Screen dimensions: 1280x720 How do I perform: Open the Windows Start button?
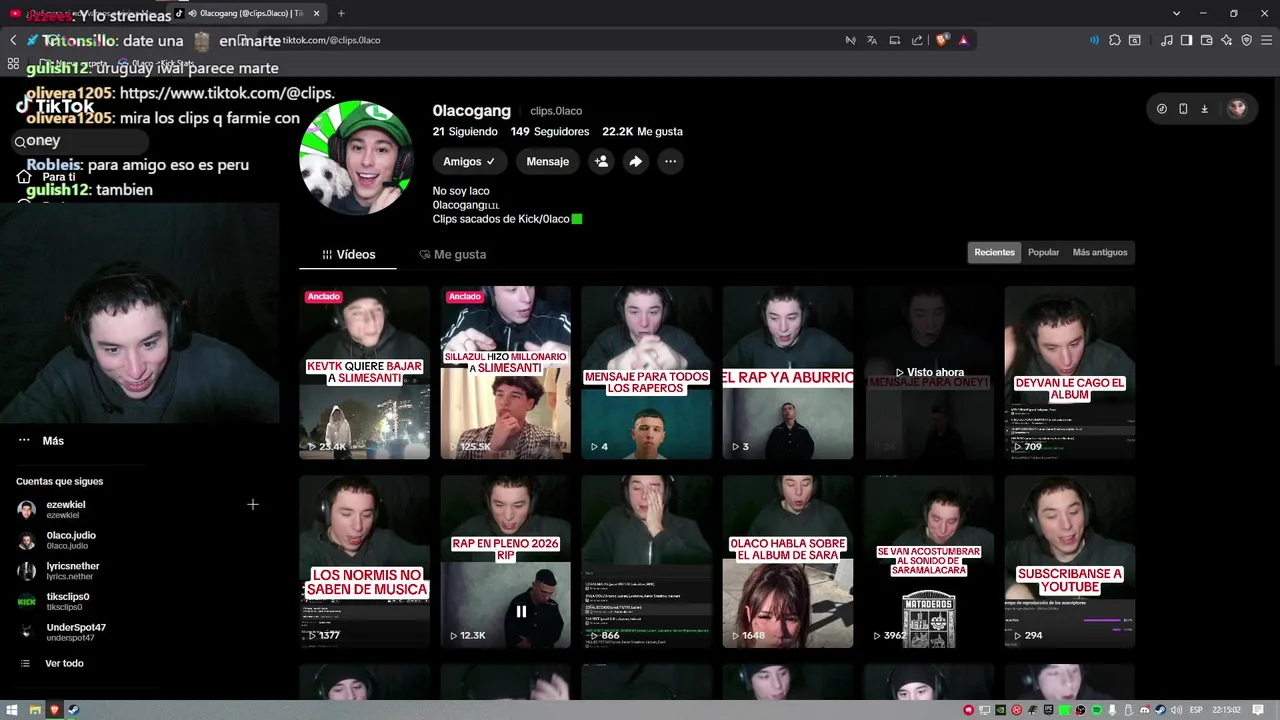(13, 710)
